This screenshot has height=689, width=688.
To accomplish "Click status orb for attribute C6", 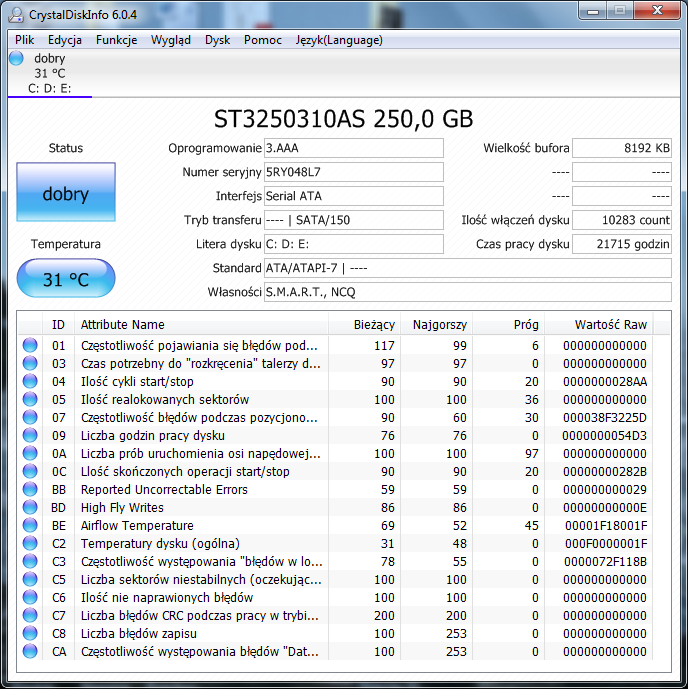I will coord(30,598).
